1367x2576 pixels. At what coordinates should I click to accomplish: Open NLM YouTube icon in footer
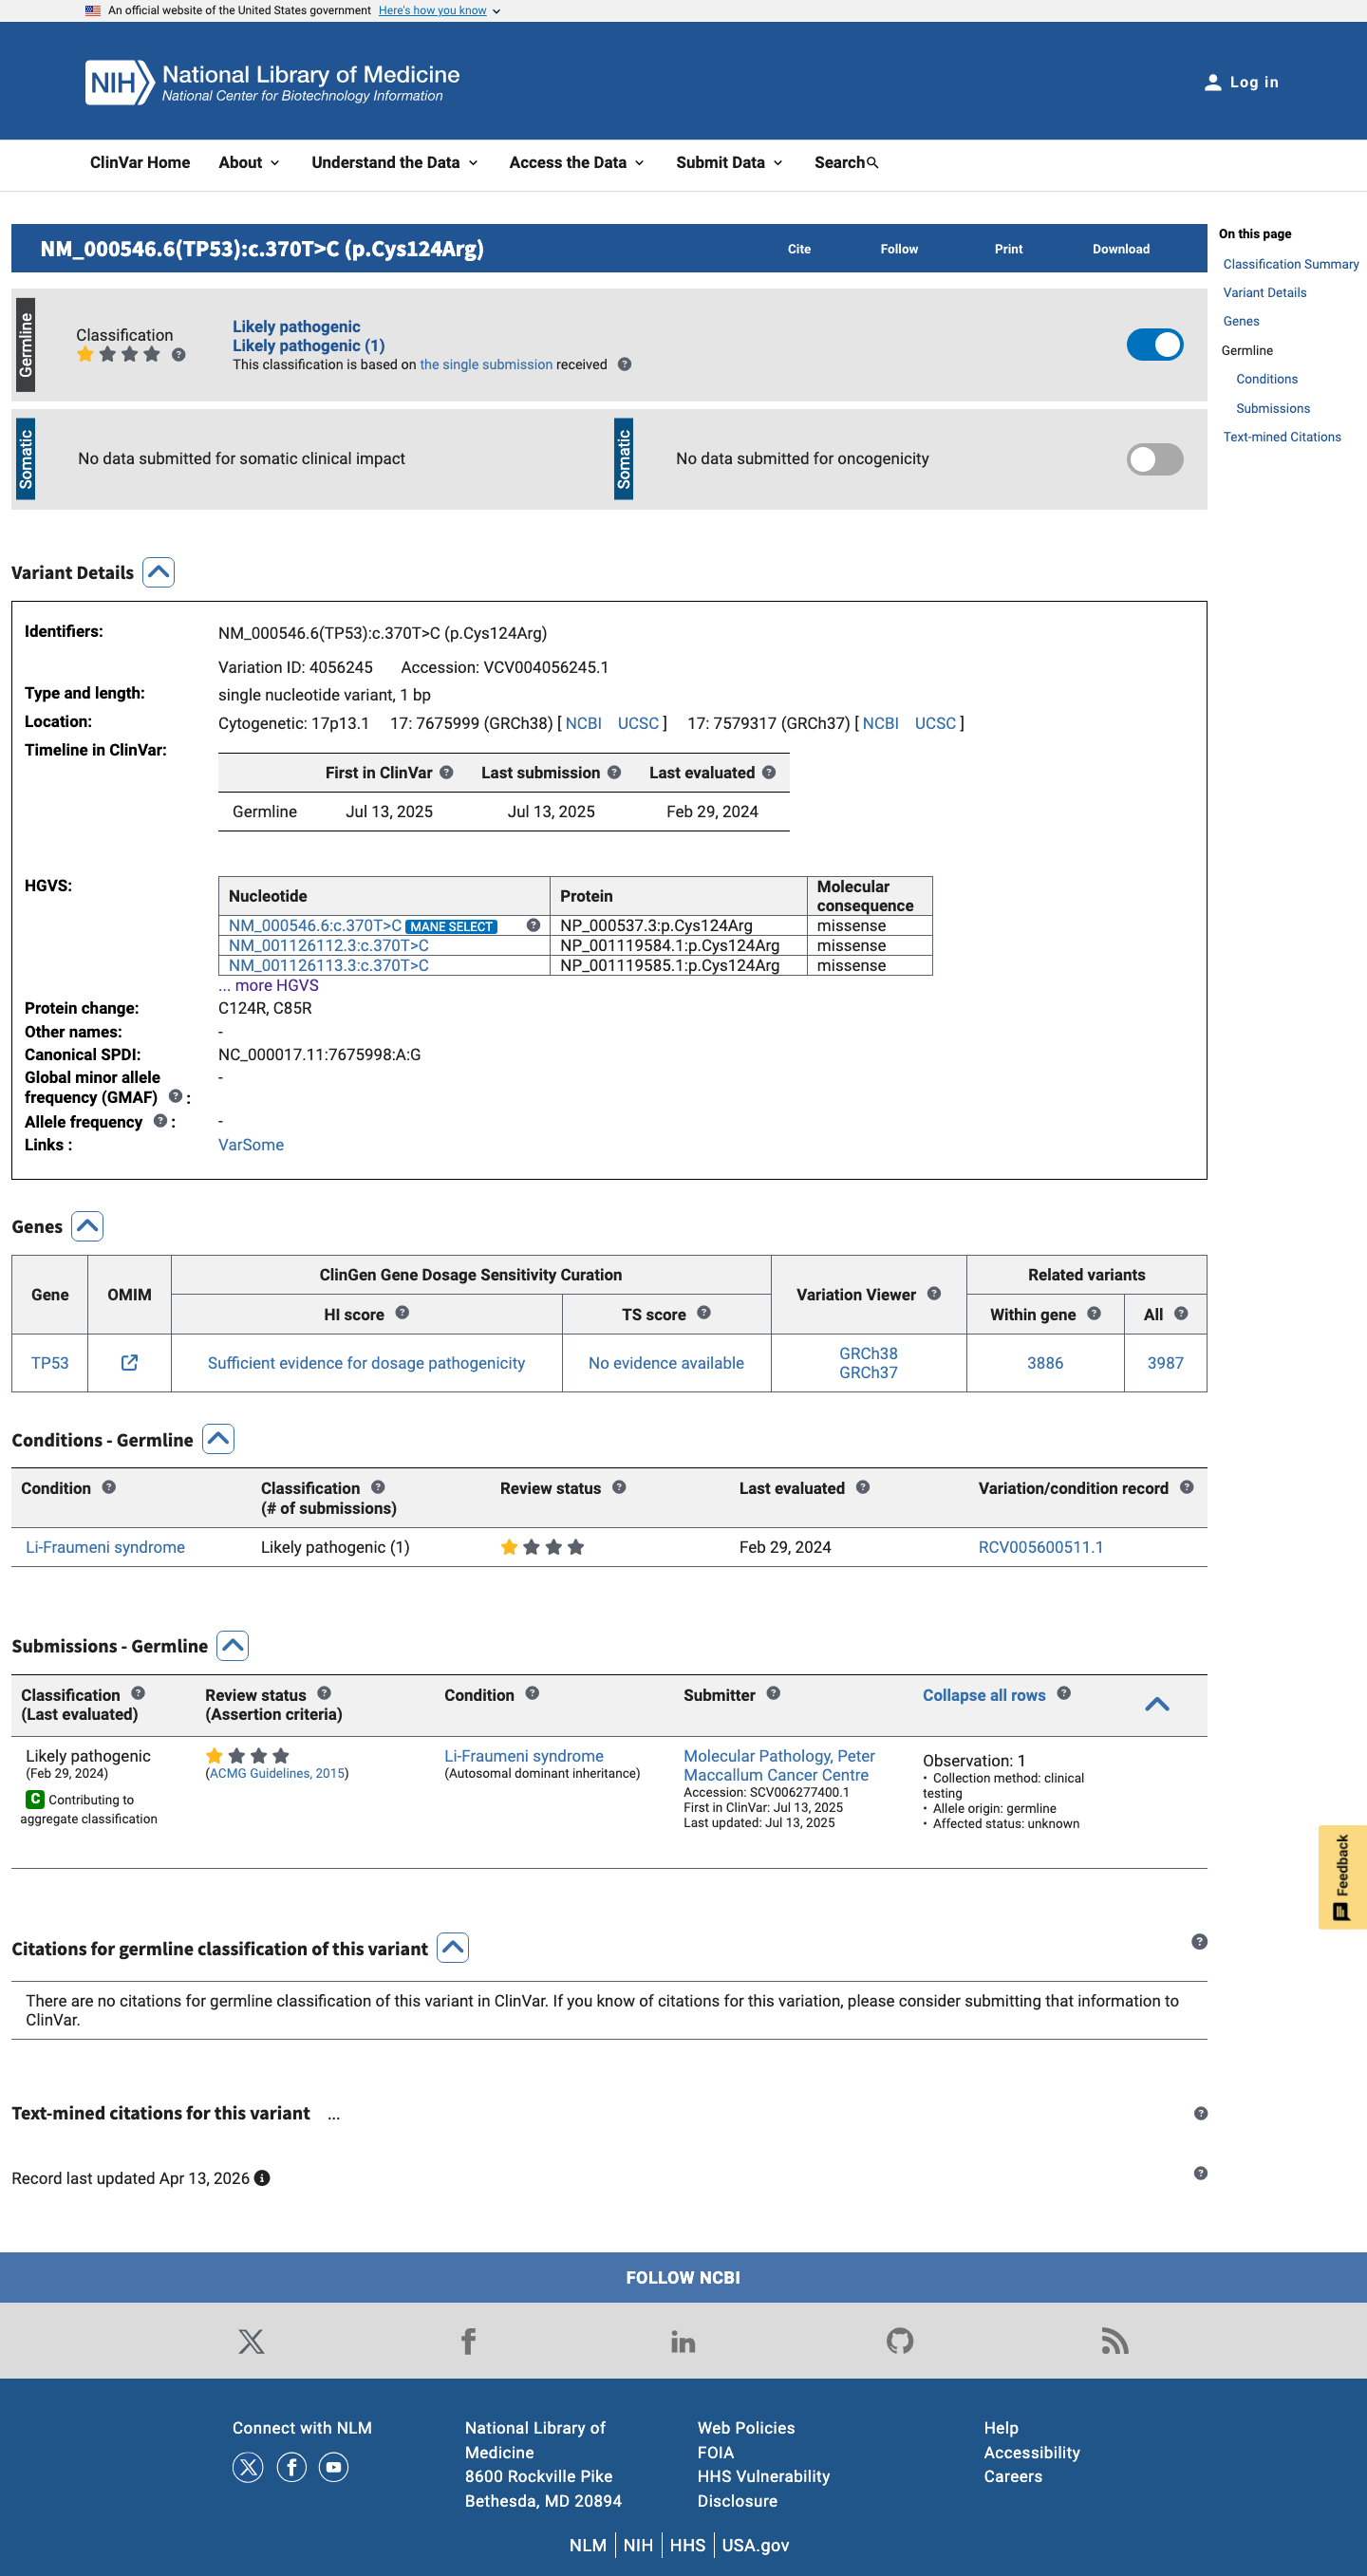[x=334, y=2467]
